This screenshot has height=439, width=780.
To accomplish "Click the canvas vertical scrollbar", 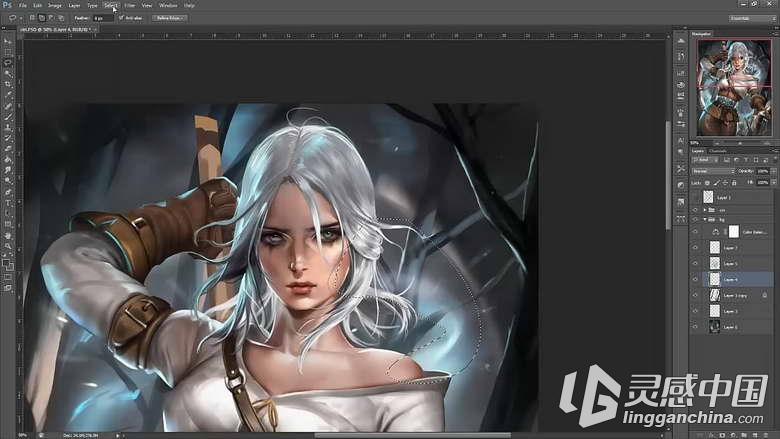I will 668,174.
